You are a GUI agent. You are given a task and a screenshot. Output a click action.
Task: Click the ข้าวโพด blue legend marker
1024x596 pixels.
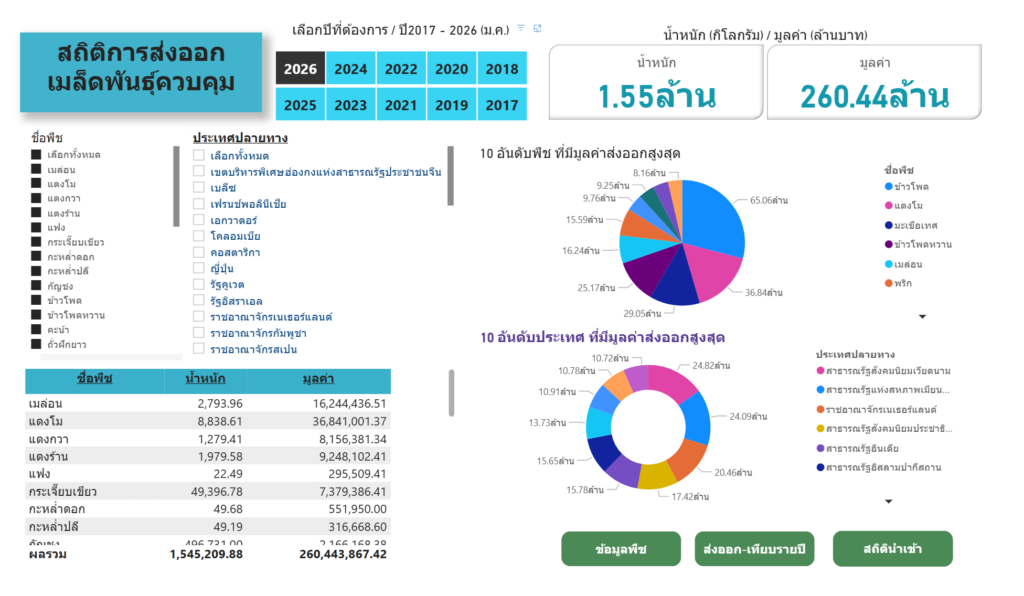coord(889,186)
